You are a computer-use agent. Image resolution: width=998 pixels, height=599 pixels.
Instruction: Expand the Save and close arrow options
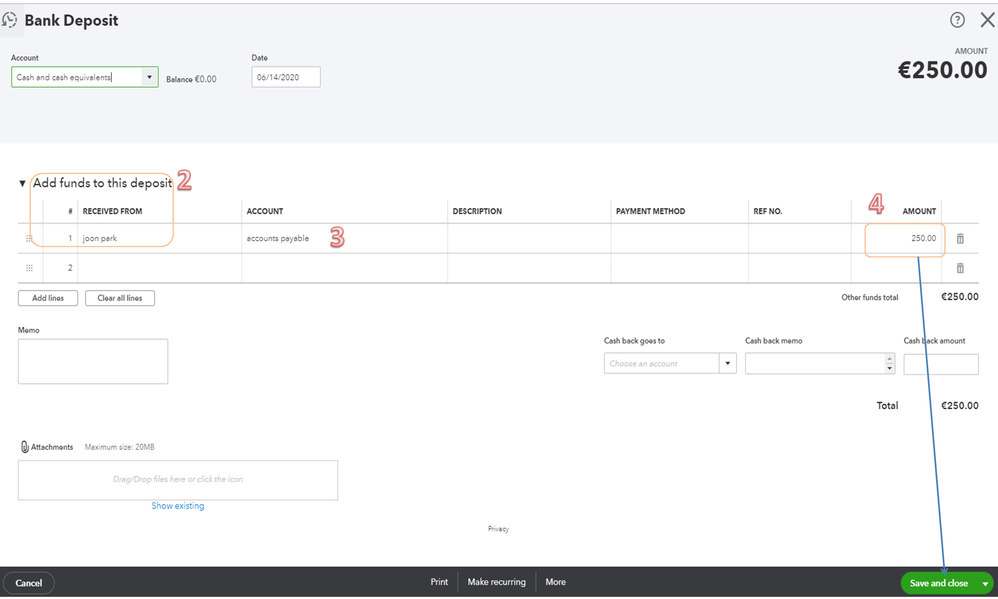point(985,583)
